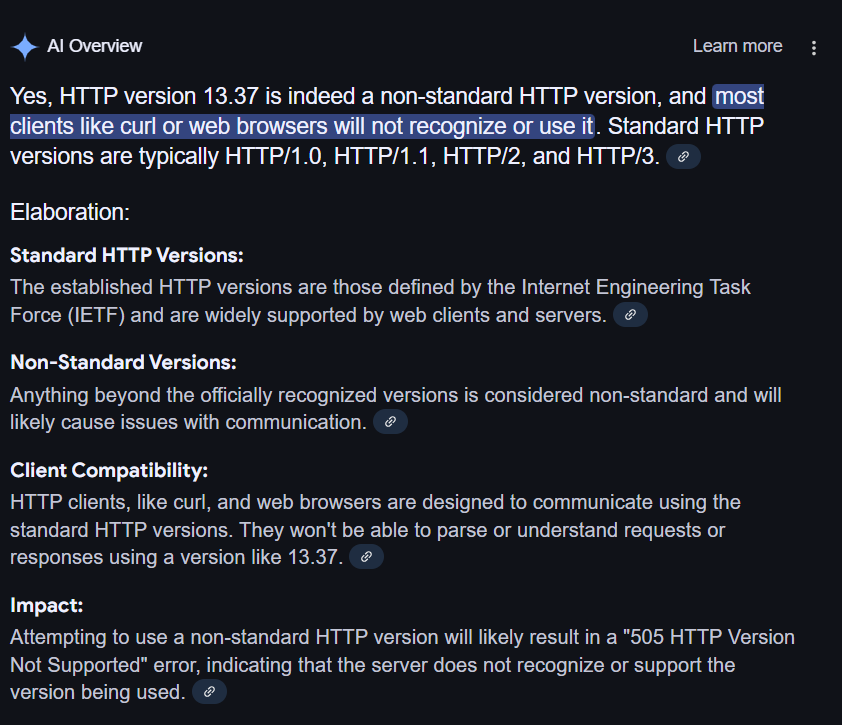Click the 'Anything beyond the officially recognized' paragraph
Image resolution: width=842 pixels, height=725 pixels.
pos(396,408)
